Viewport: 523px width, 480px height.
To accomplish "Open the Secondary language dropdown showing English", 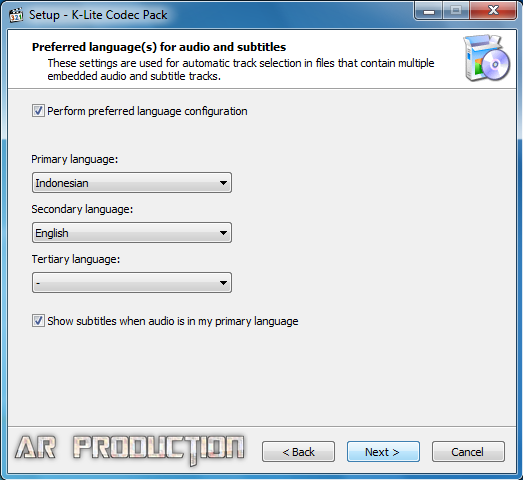I will pos(132,232).
